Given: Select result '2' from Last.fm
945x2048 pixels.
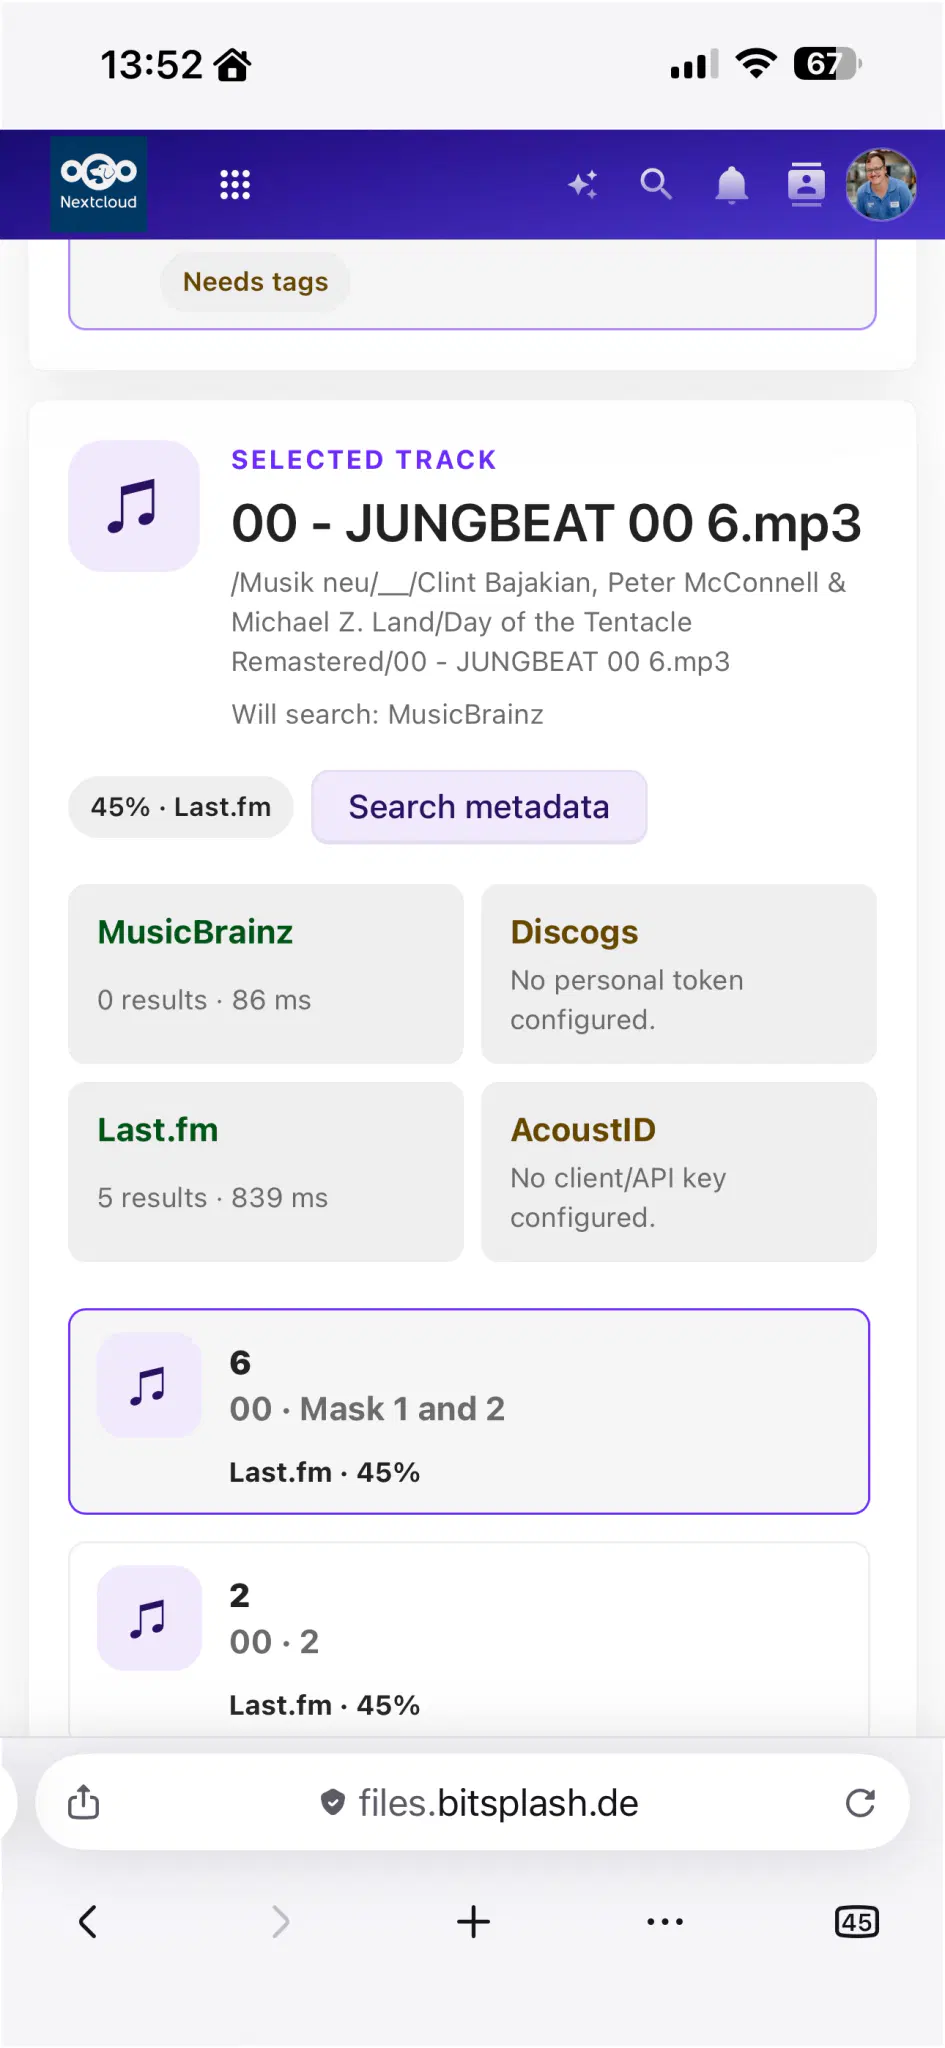Looking at the screenshot, I should (469, 1640).
